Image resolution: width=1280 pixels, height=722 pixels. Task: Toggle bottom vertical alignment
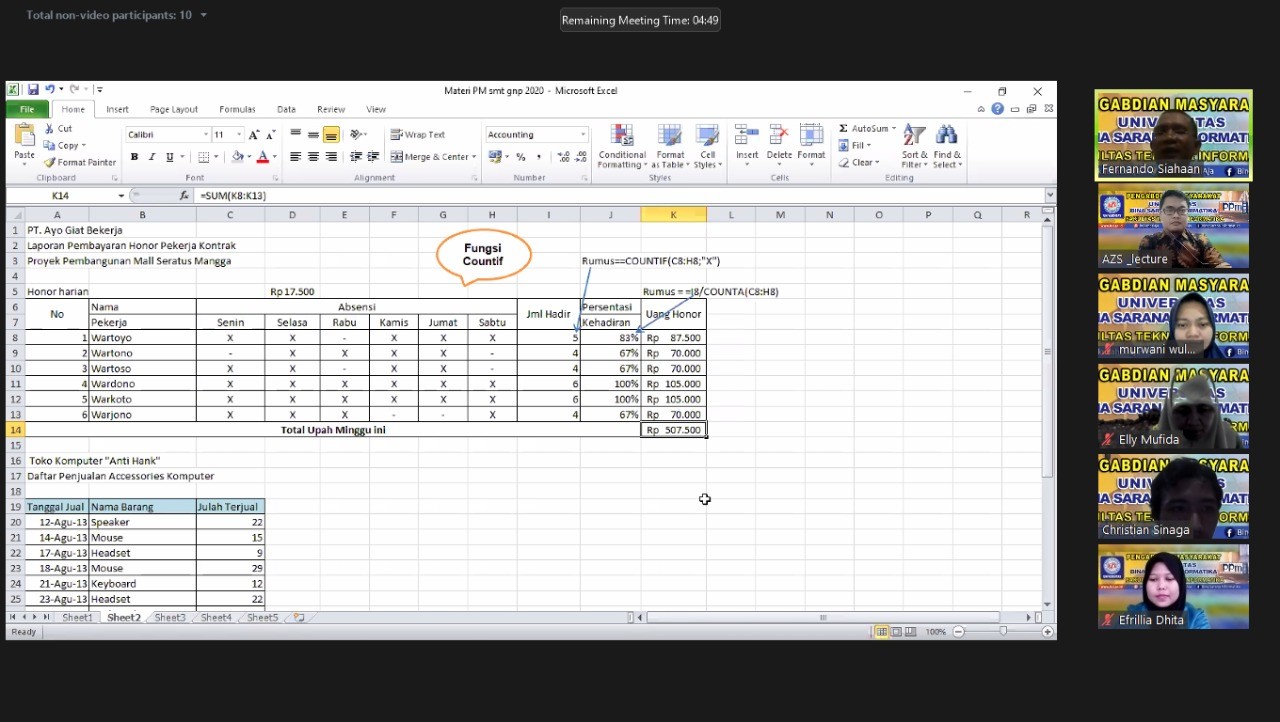click(x=331, y=134)
